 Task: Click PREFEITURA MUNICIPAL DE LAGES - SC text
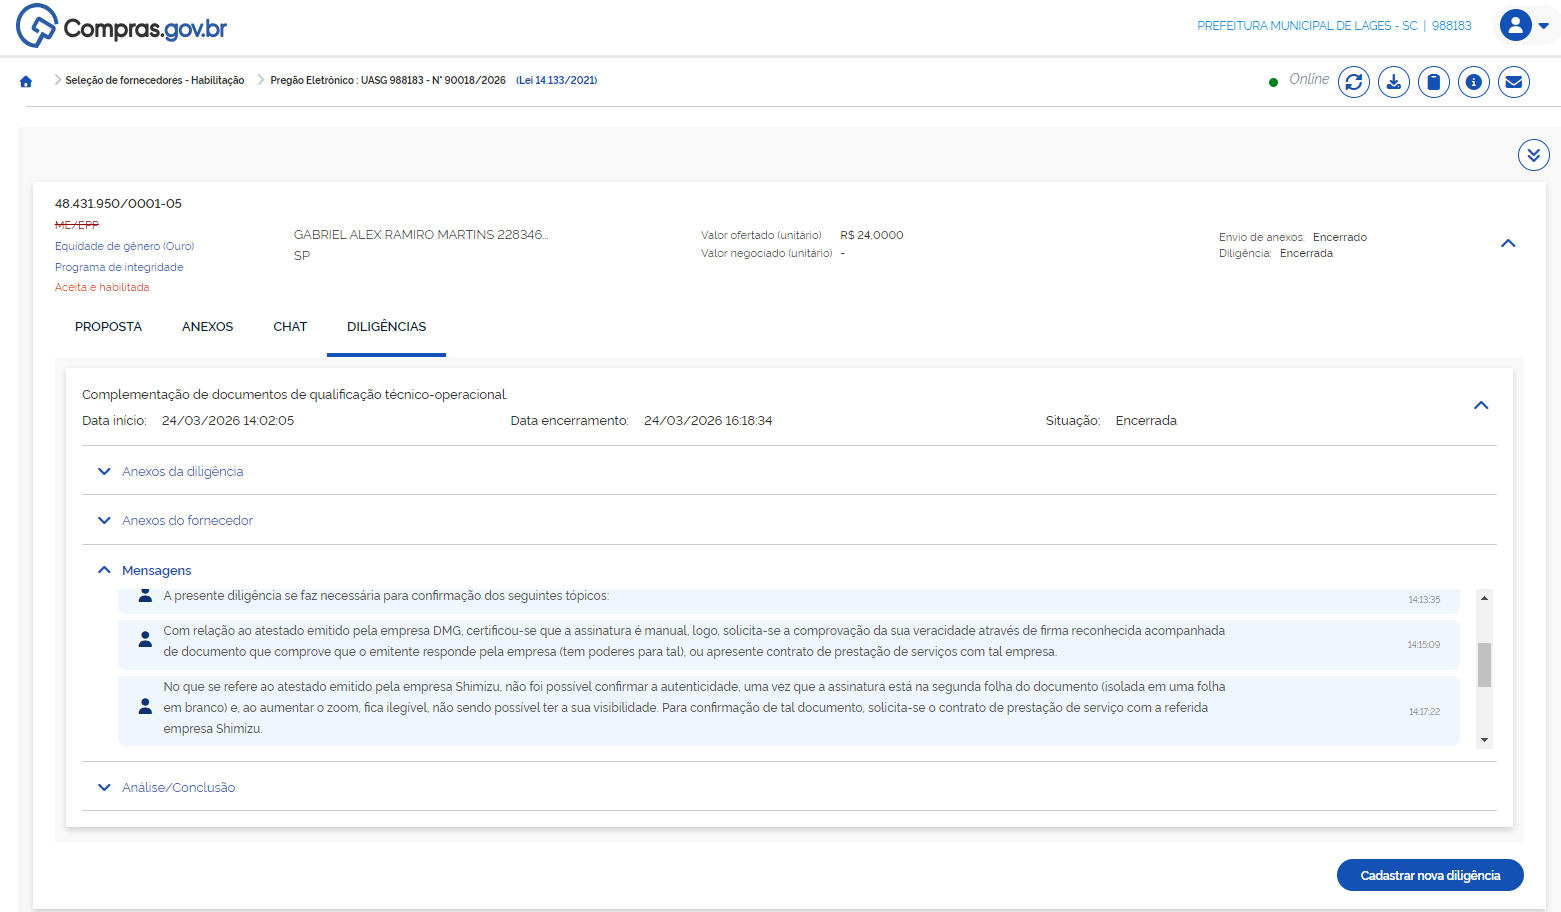pos(1307,26)
